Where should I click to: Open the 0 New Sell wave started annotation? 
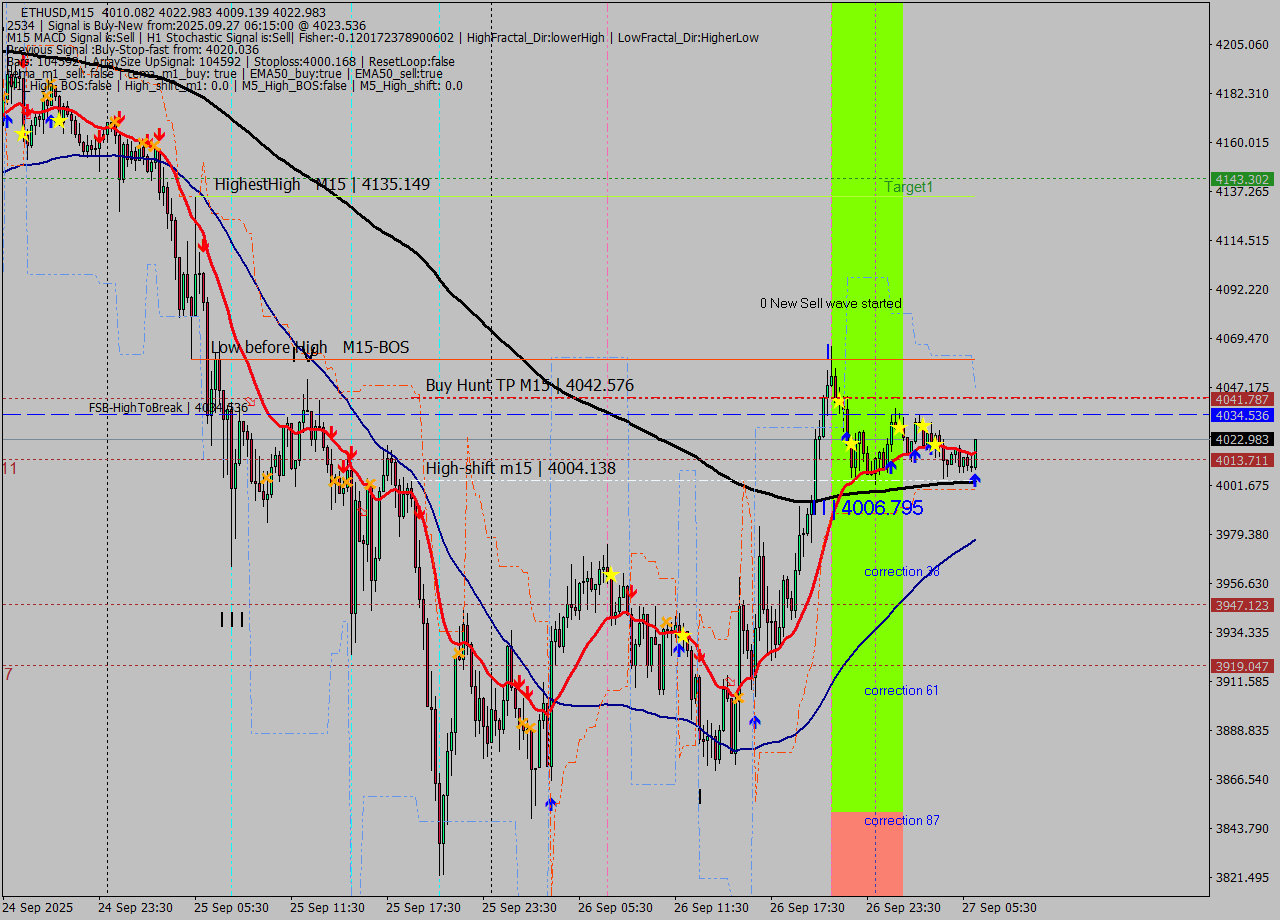click(831, 303)
